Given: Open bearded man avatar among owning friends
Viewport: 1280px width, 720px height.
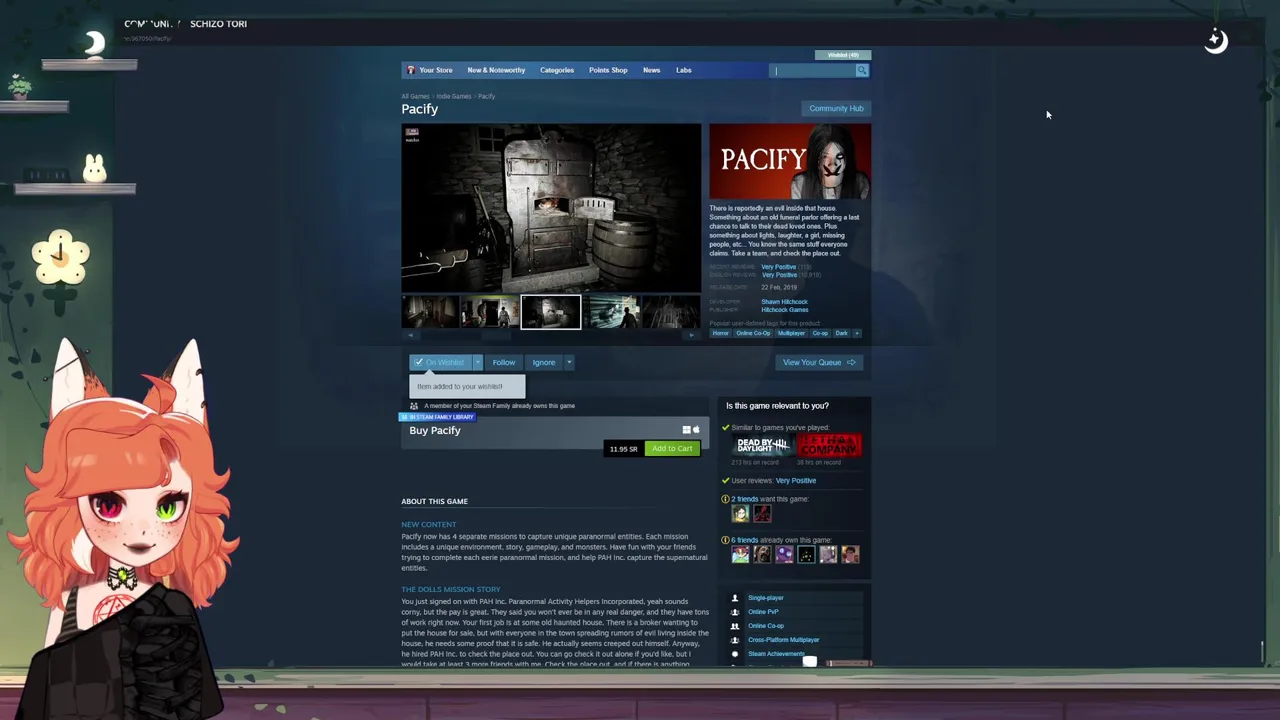Looking at the screenshot, I should 762,554.
